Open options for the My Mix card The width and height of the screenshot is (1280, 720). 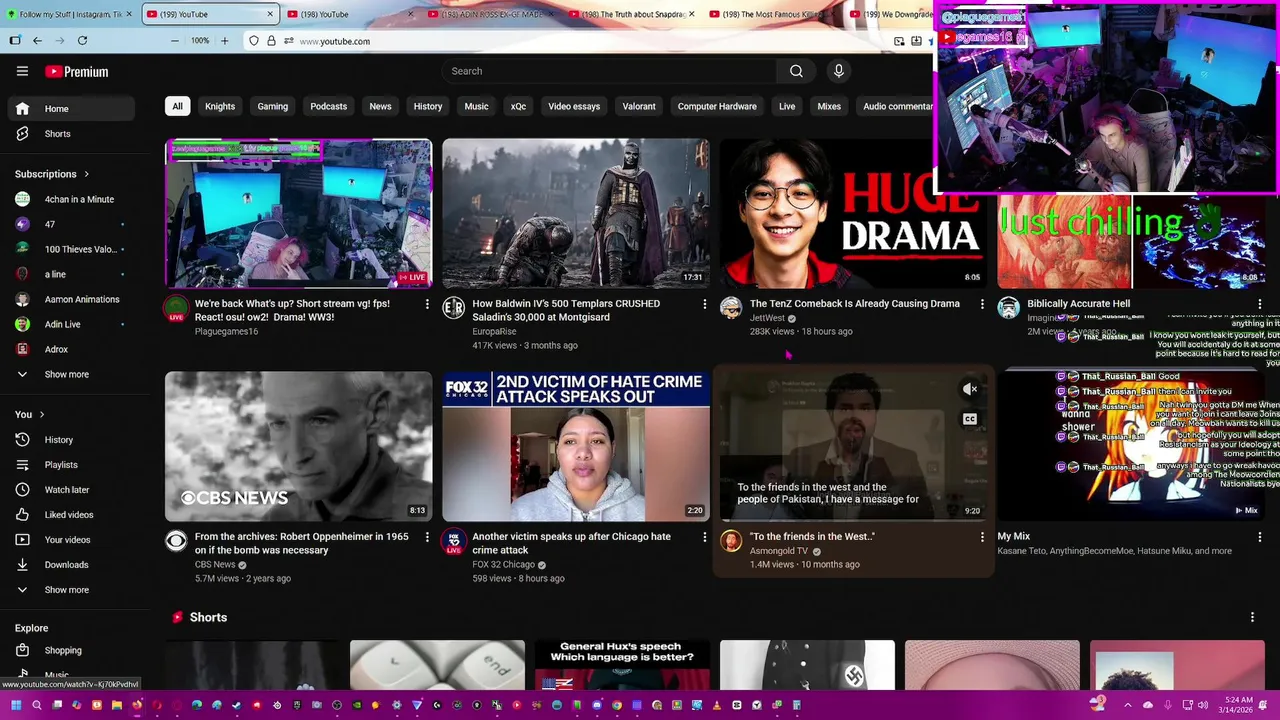[1259, 537]
